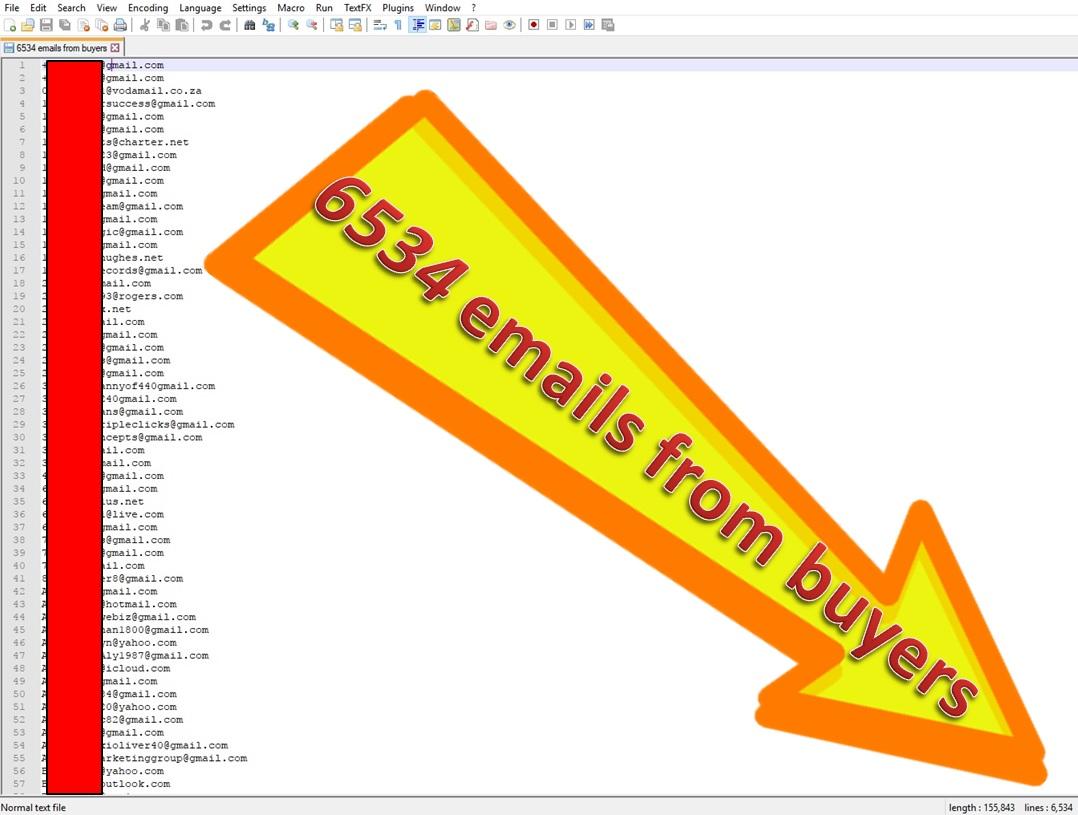Close the '6534 emails from buyers' document tab
The width and height of the screenshot is (1078, 815).
coord(113,46)
